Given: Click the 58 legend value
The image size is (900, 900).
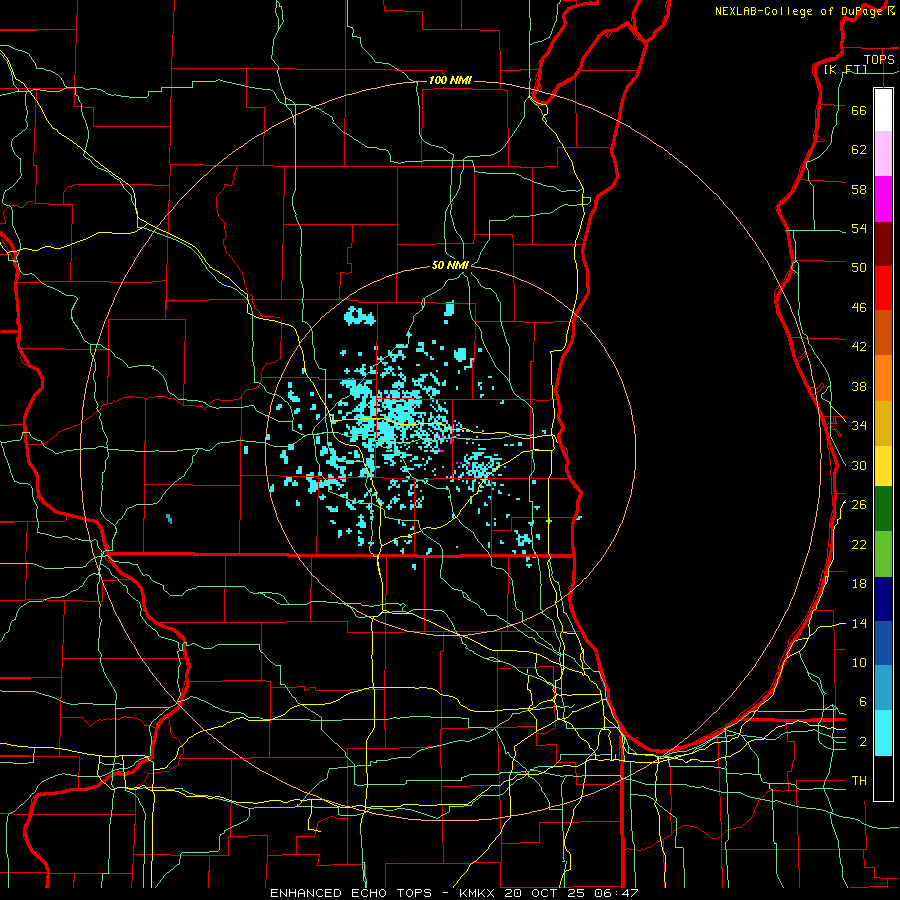Looking at the screenshot, I should pyautogui.click(x=859, y=189).
